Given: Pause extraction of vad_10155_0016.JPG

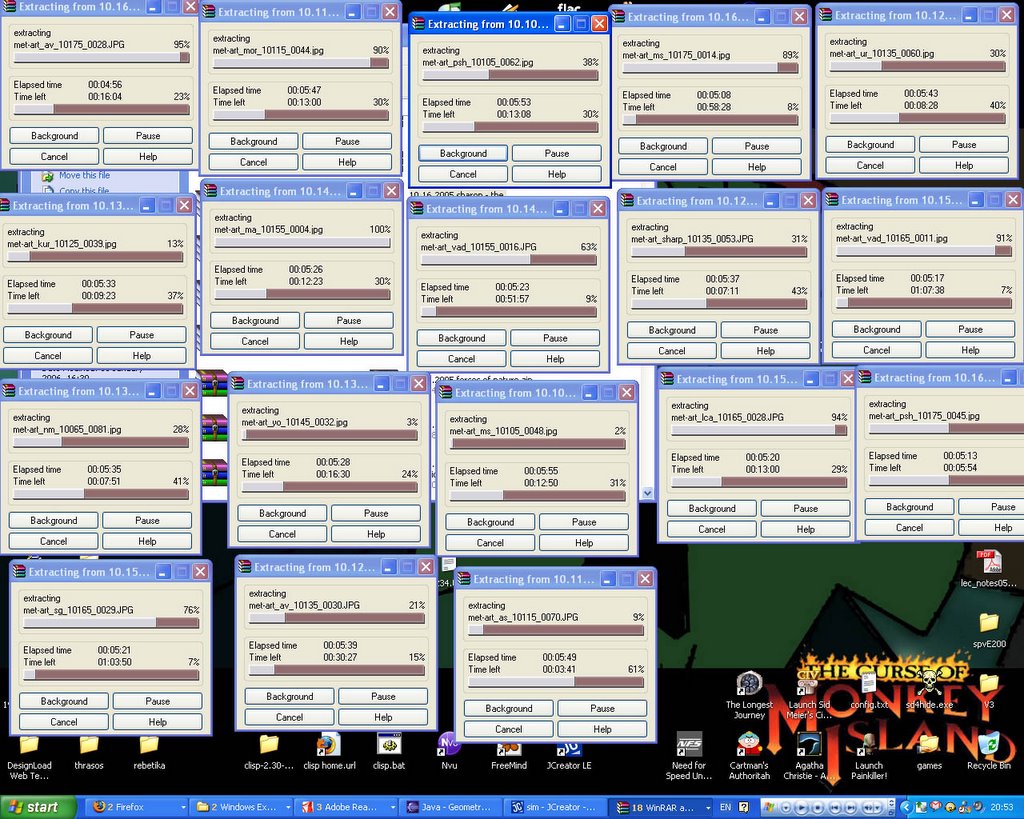Looking at the screenshot, I should coord(555,338).
